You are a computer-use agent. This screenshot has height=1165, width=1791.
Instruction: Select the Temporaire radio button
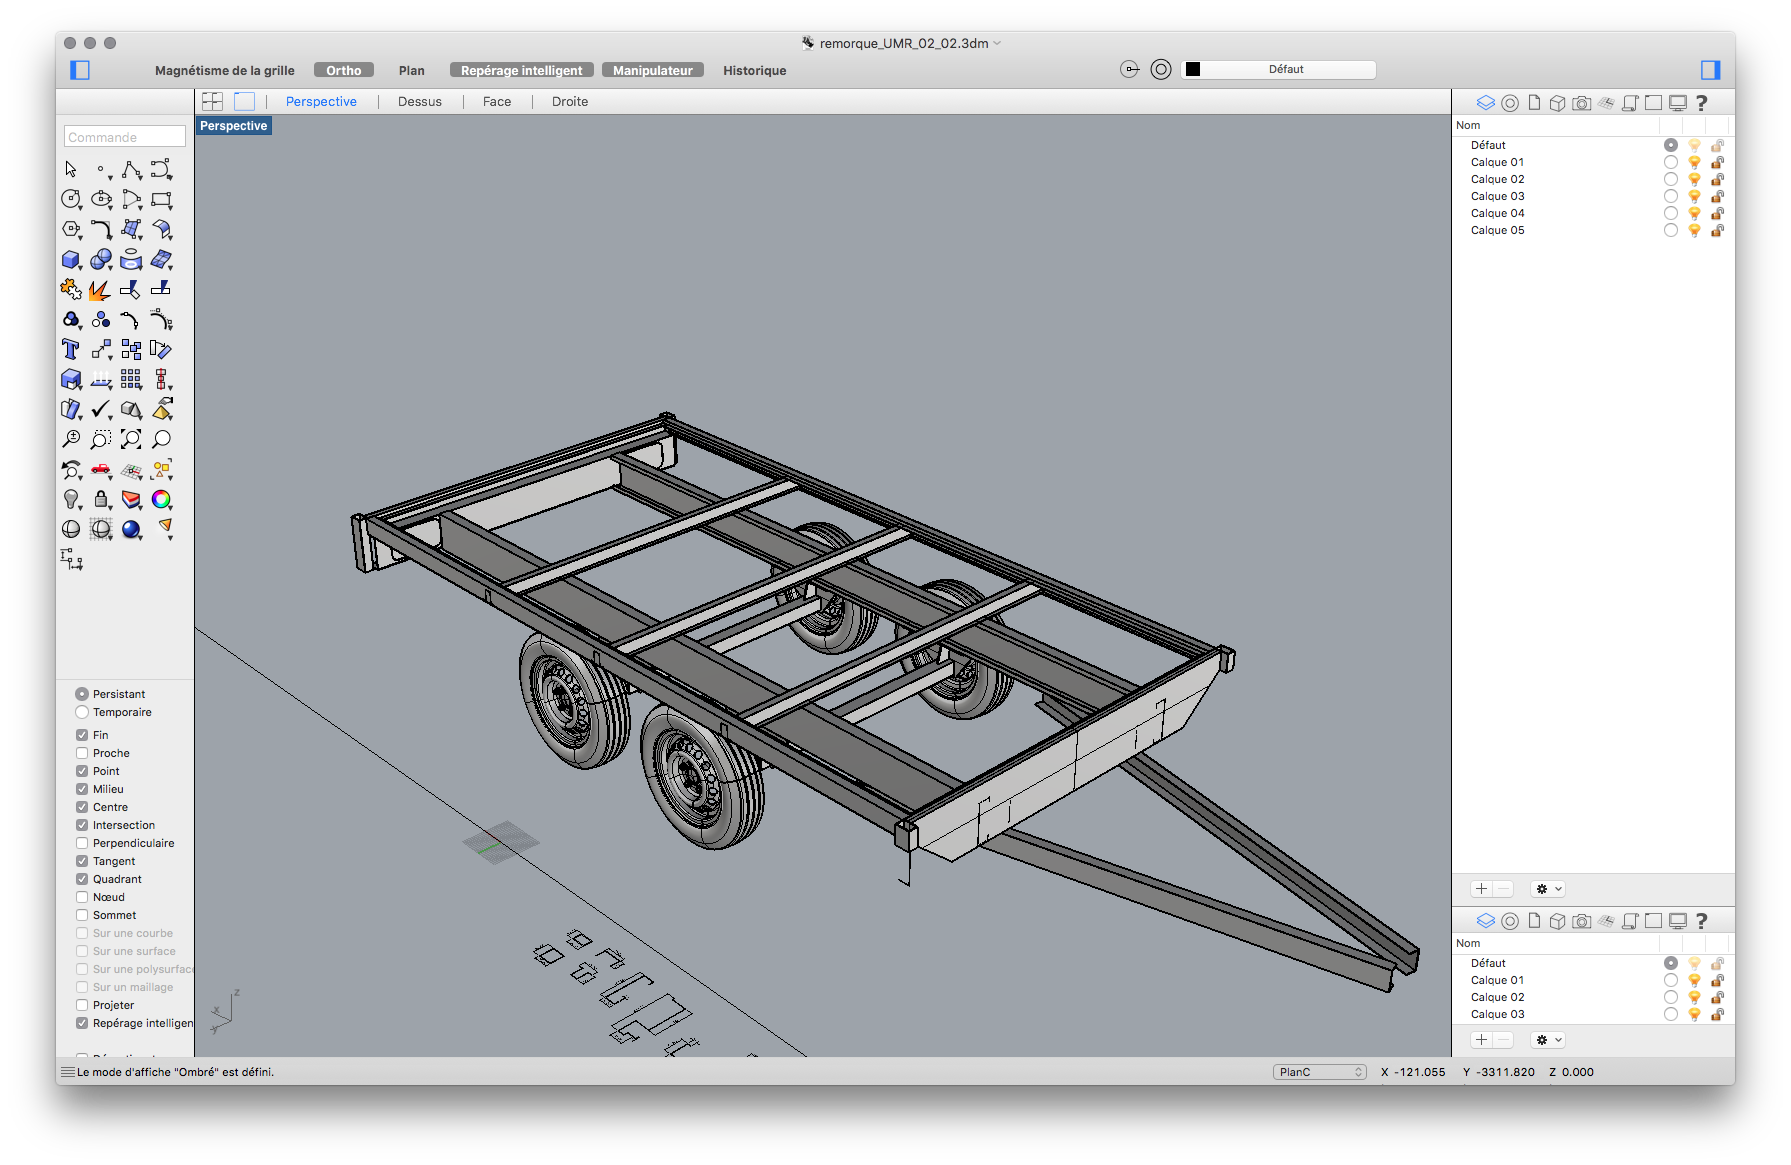coord(82,712)
